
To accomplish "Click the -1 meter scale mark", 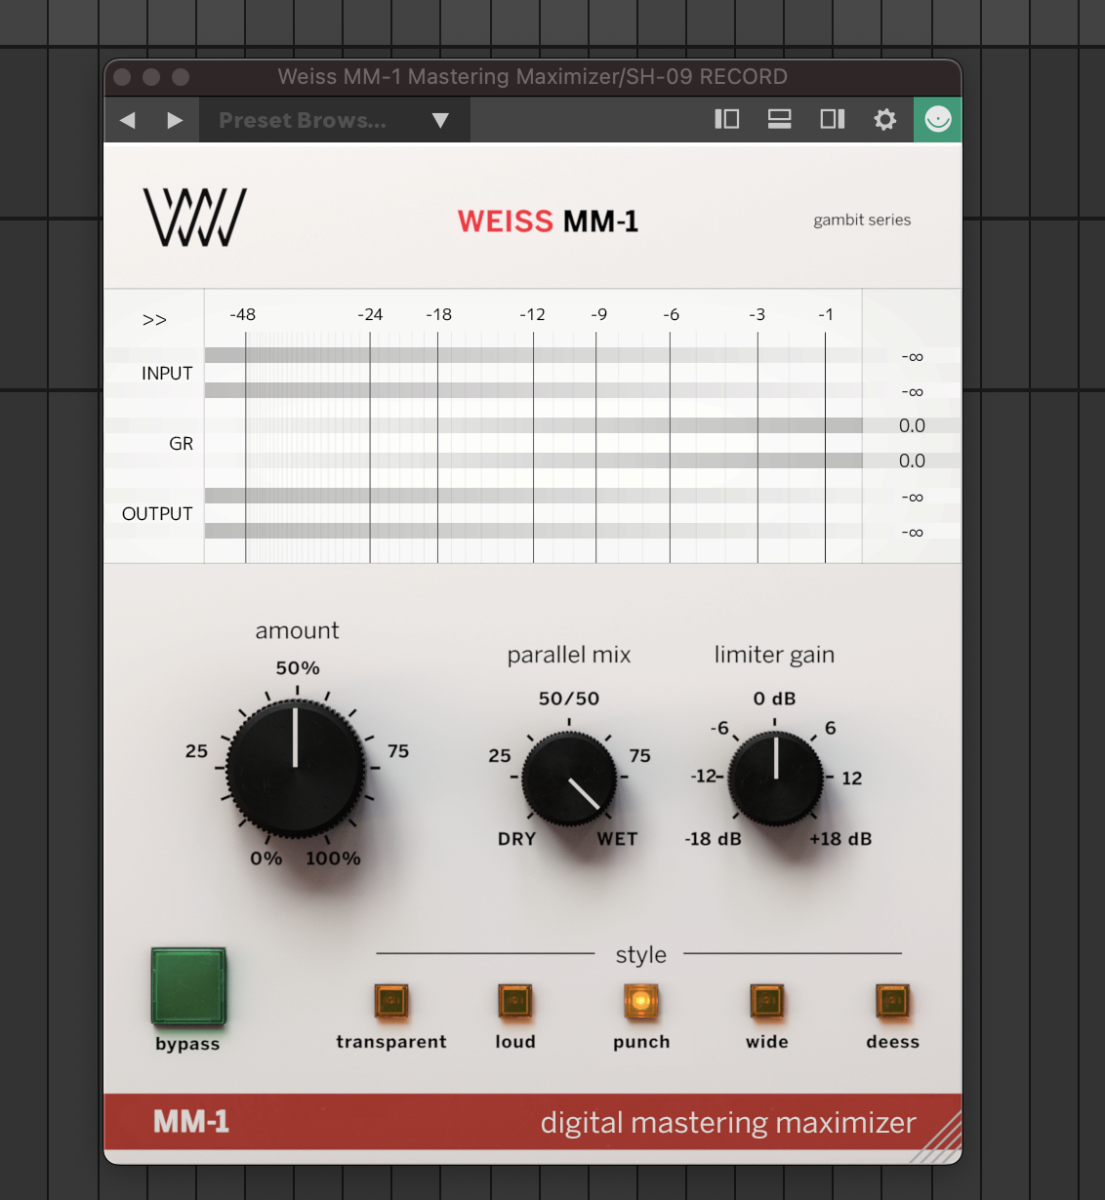I will point(826,314).
